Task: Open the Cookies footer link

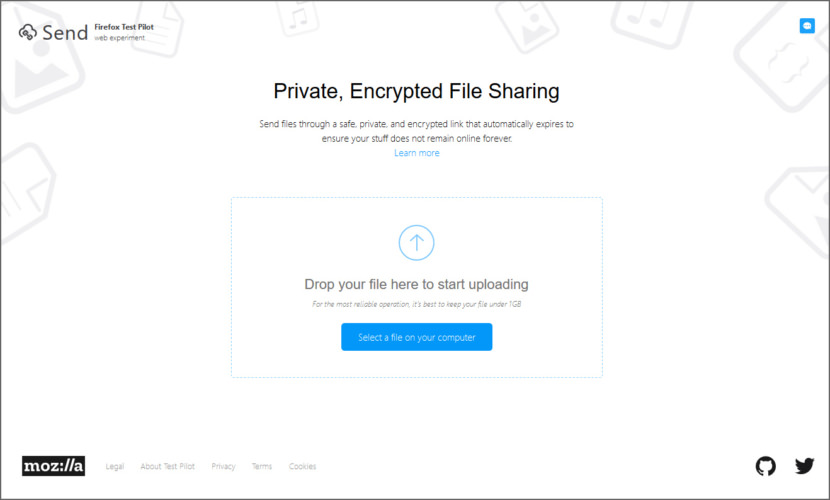Action: click(302, 466)
